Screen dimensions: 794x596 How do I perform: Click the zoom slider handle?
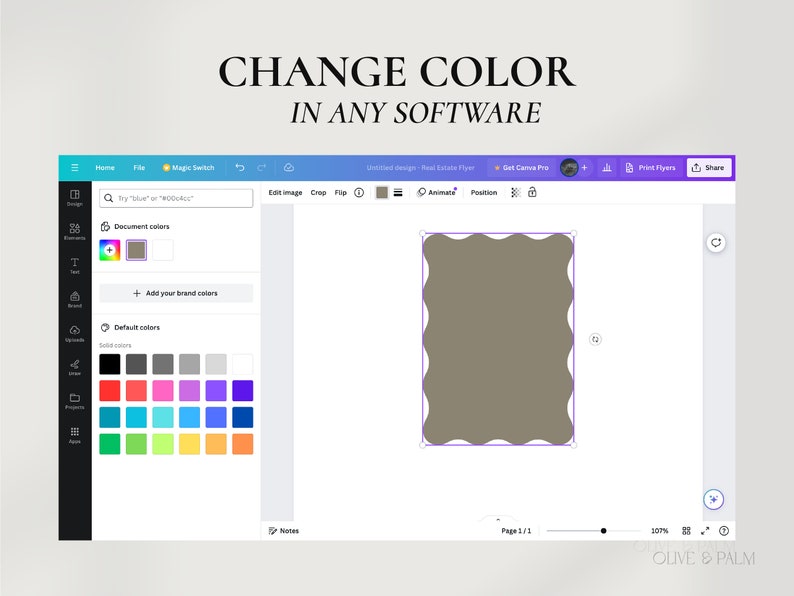[x=604, y=531]
